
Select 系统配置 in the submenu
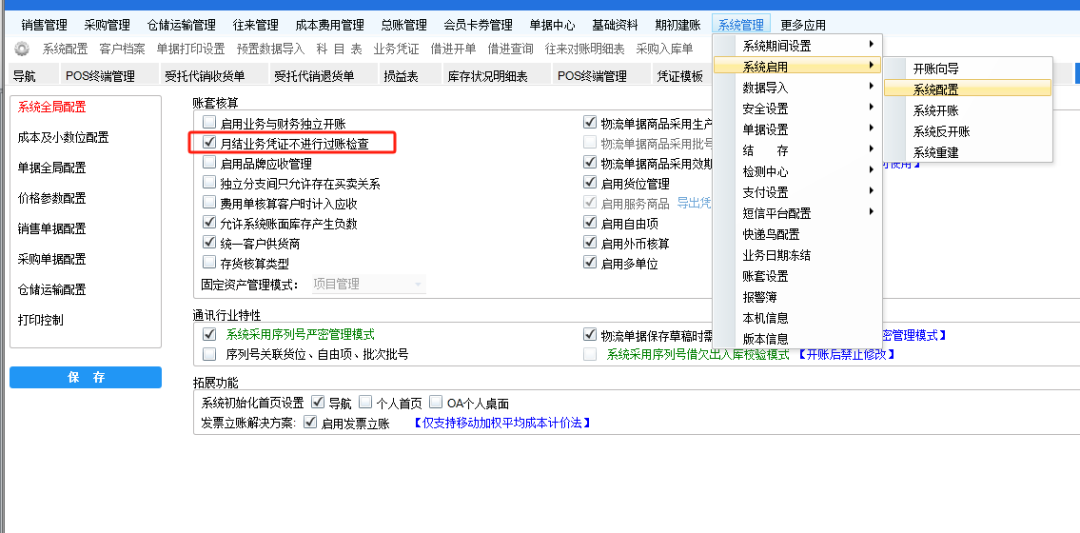click(936, 89)
